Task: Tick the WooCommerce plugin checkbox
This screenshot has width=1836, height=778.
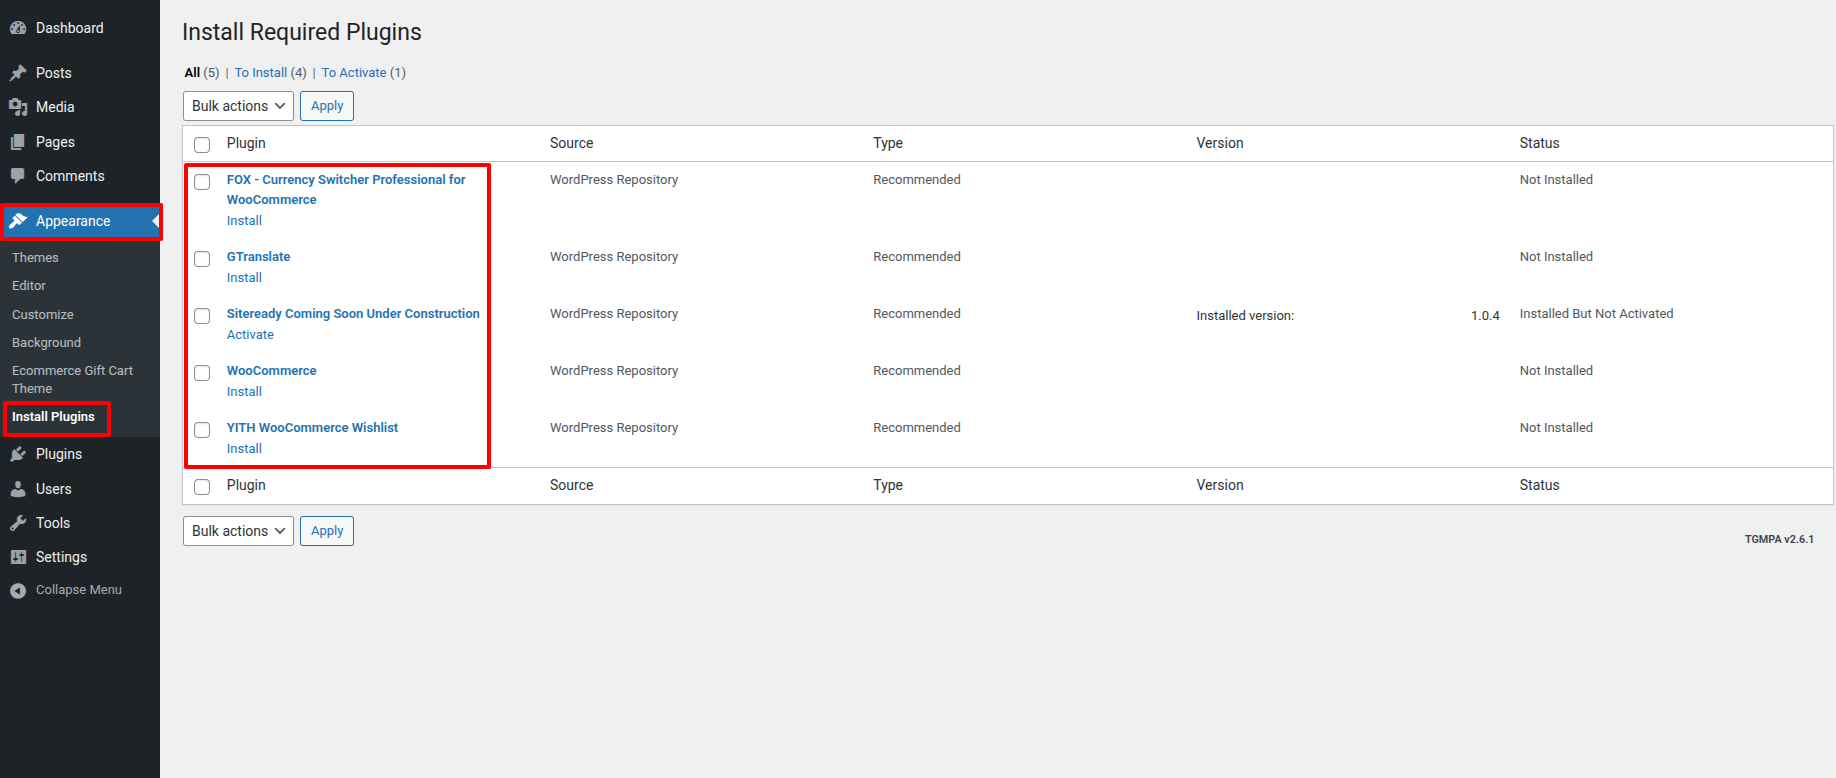Action: pos(202,373)
